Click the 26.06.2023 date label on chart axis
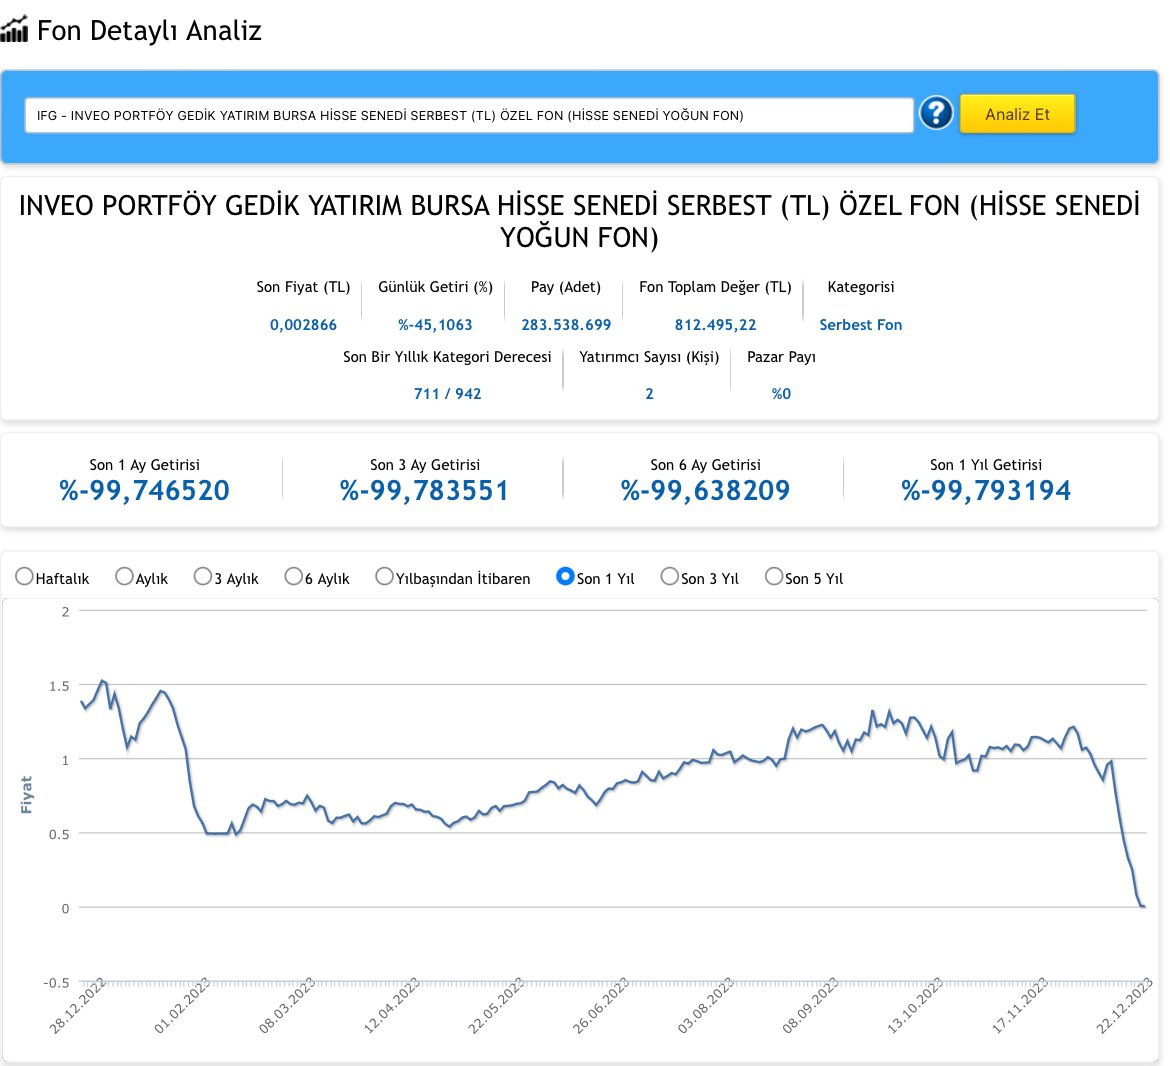 pyautogui.click(x=601, y=1006)
